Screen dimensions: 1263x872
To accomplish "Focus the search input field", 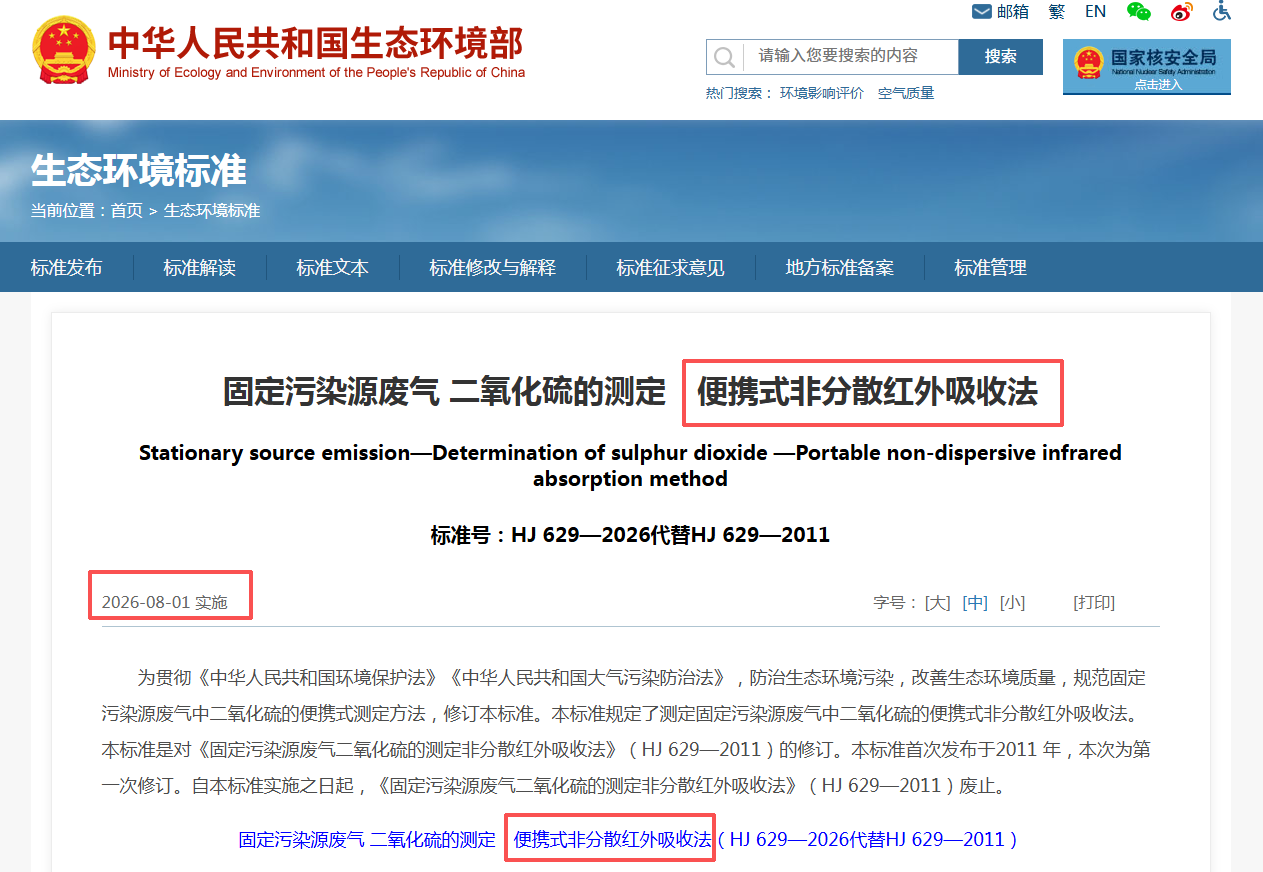I will pos(850,57).
